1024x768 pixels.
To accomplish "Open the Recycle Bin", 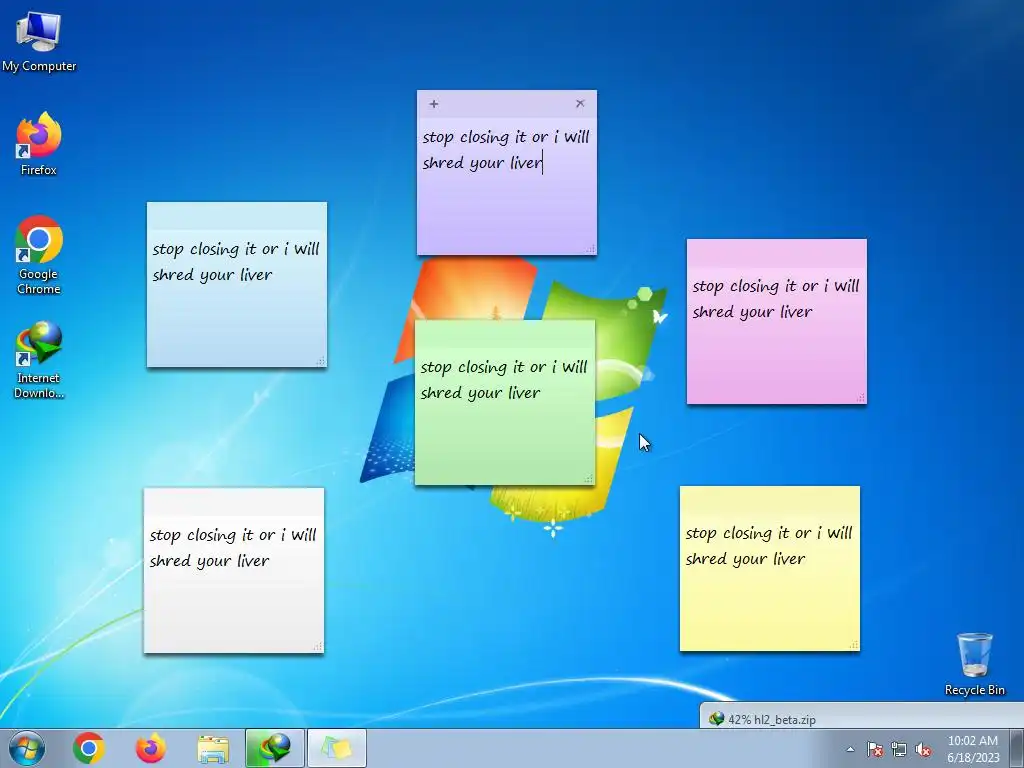I will pos(974,664).
